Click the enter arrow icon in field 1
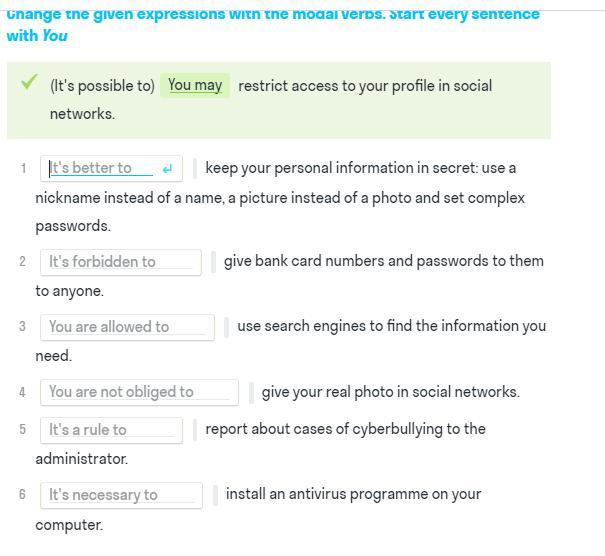 click(167, 169)
